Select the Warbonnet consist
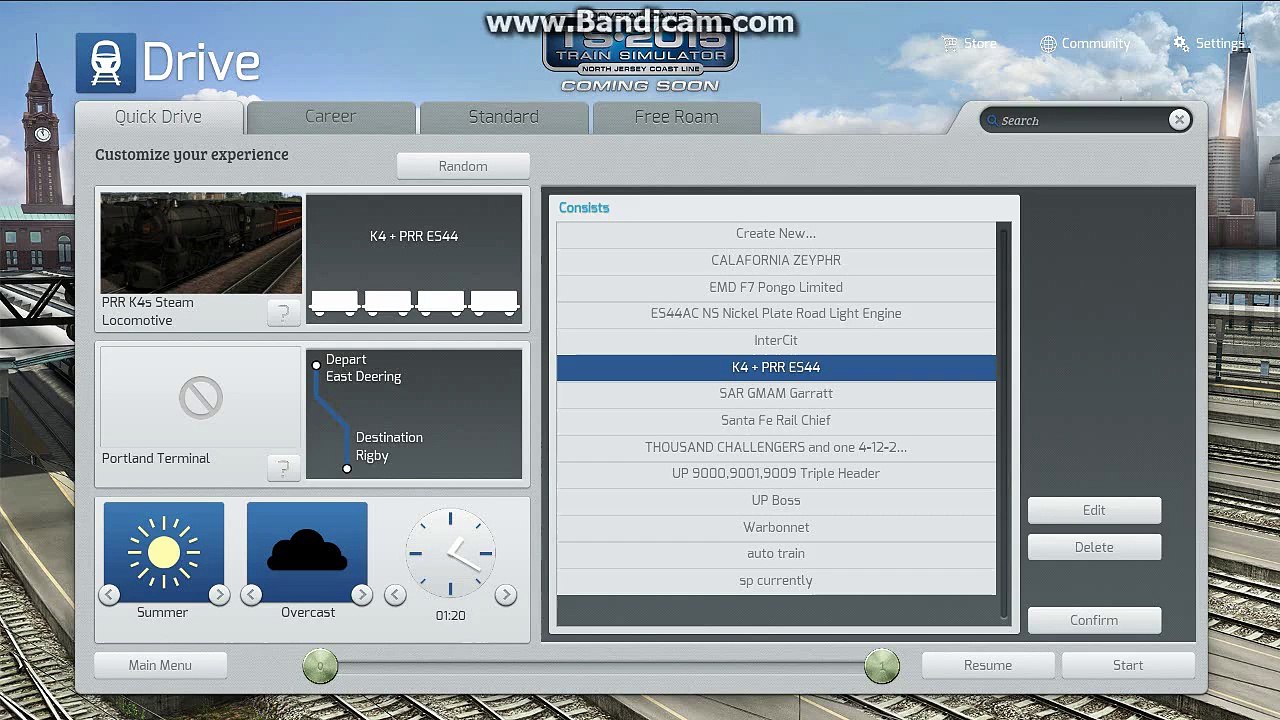This screenshot has width=1280, height=720. click(x=776, y=527)
